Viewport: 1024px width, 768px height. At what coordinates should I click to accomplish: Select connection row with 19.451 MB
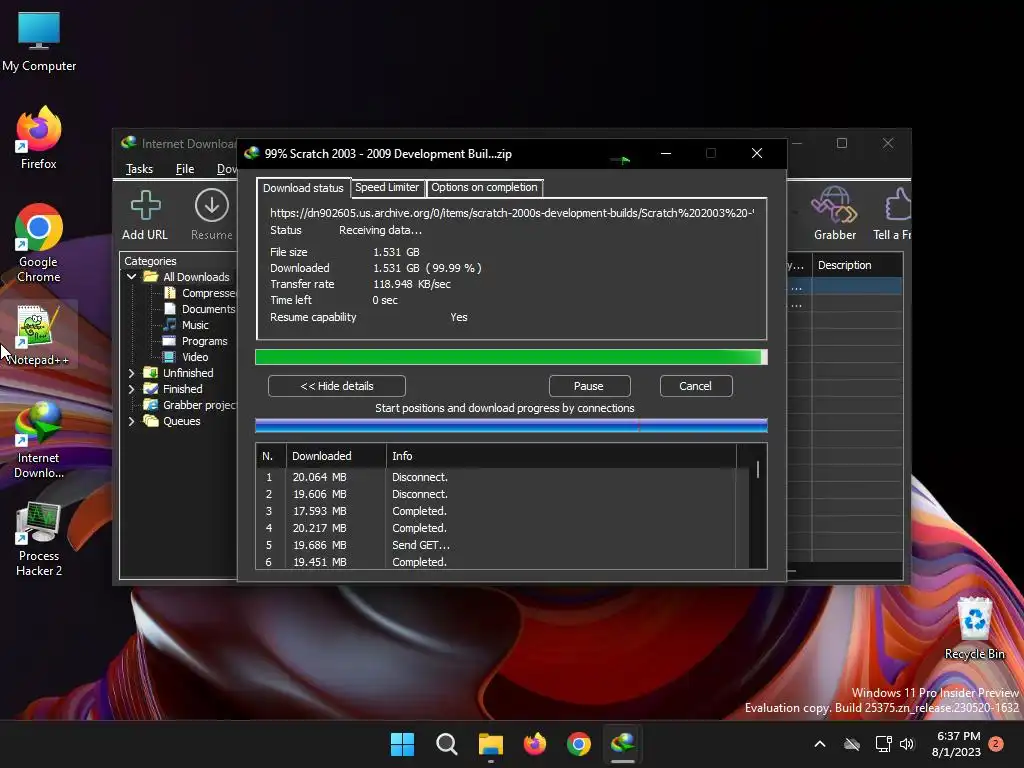pos(496,562)
